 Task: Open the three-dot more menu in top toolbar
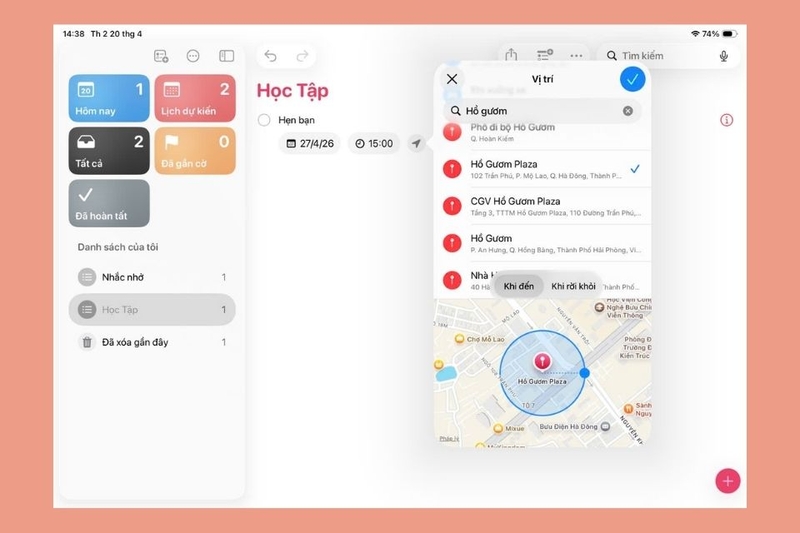pyautogui.click(x=577, y=56)
